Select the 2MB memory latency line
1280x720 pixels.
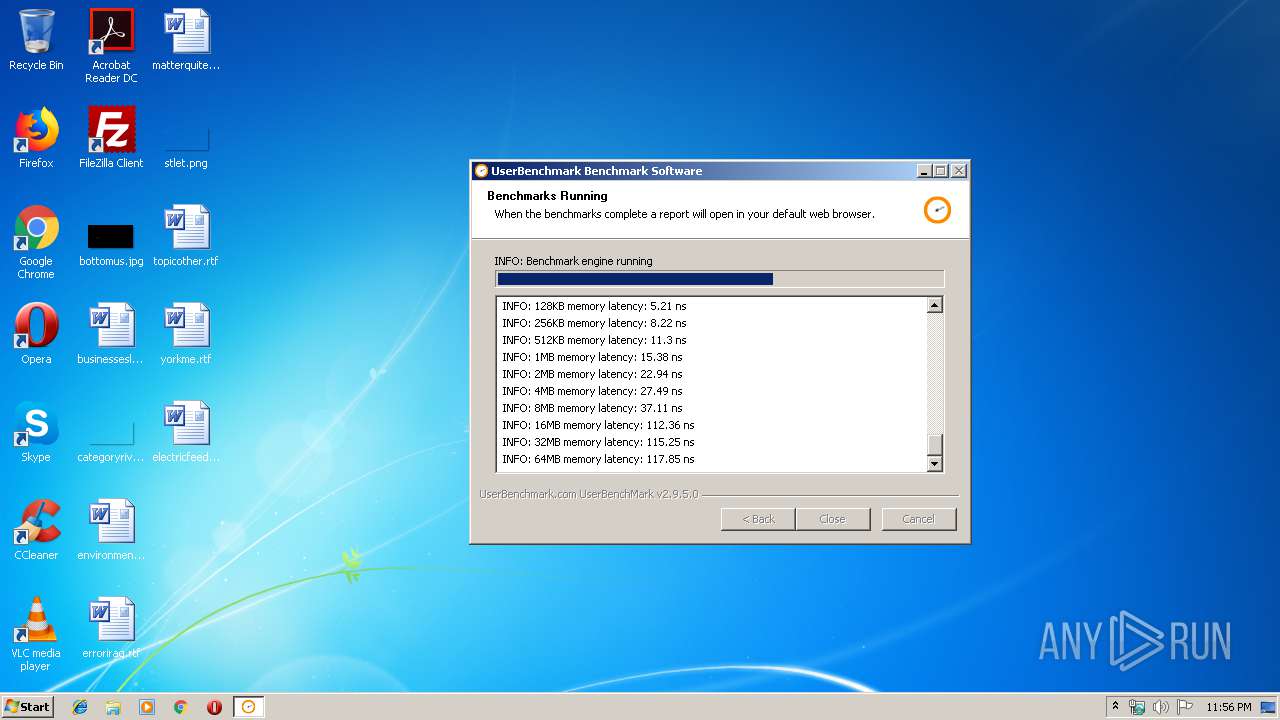[x=592, y=374]
